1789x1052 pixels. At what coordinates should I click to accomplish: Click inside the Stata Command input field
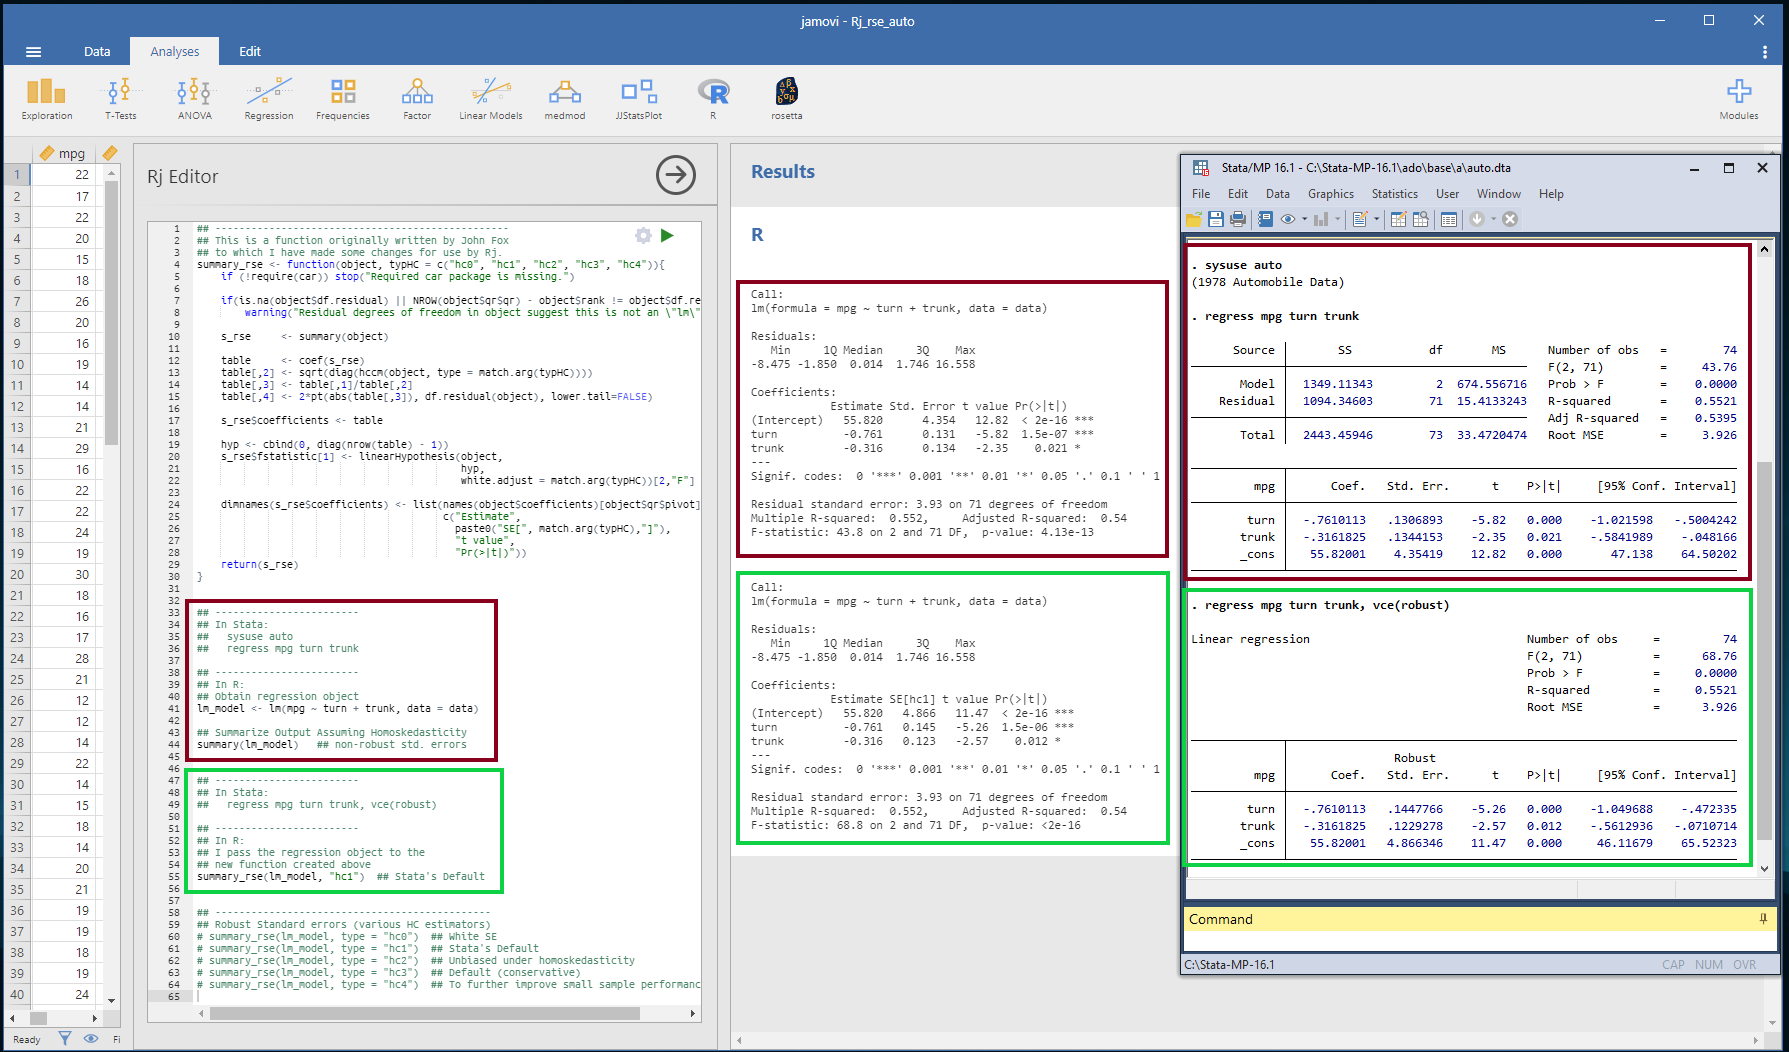click(x=1480, y=940)
